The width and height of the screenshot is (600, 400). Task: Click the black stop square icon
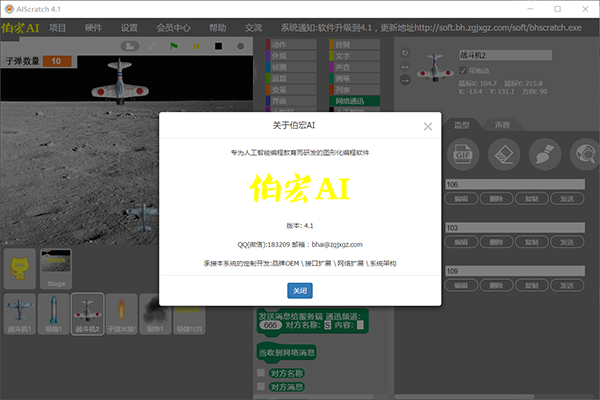pyautogui.click(x=217, y=46)
